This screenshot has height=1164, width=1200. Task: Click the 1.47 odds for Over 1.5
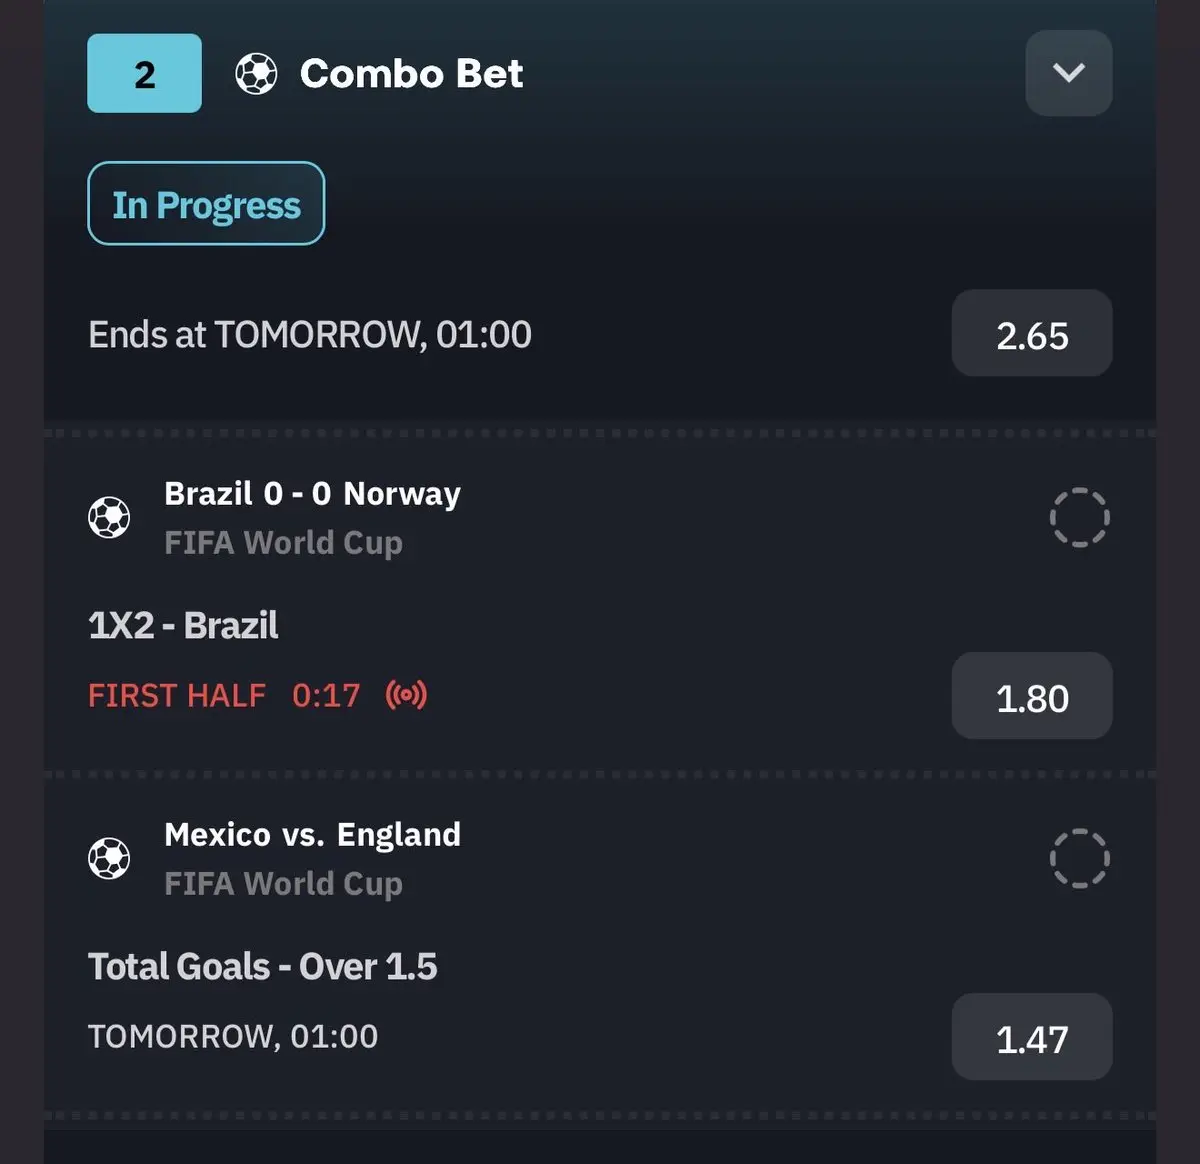[1032, 1037]
